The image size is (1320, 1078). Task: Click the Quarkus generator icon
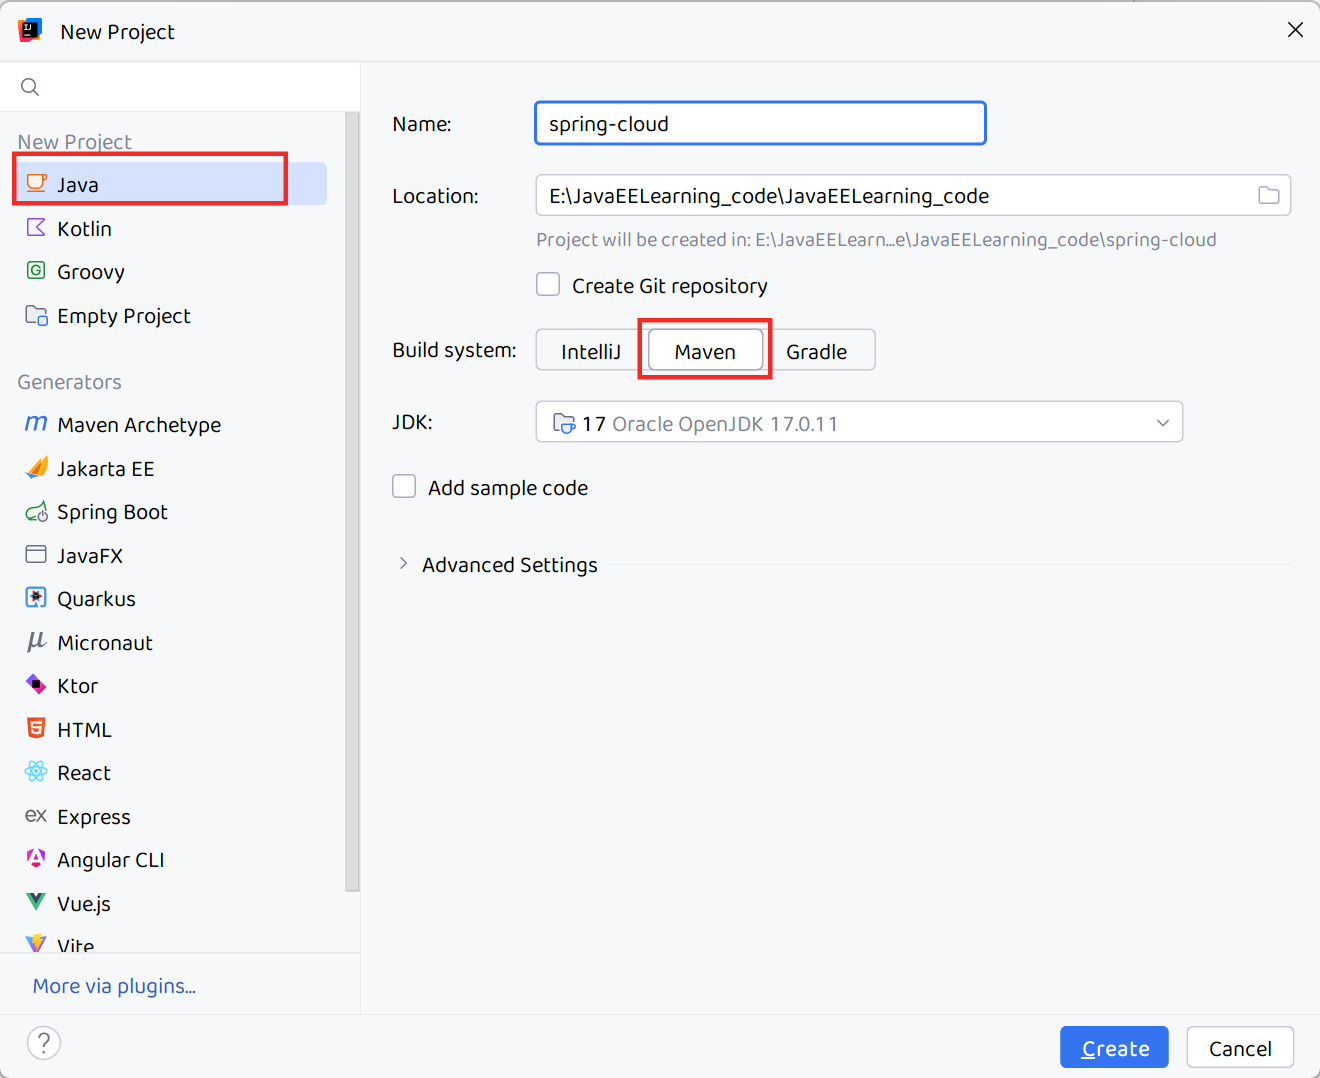36,598
